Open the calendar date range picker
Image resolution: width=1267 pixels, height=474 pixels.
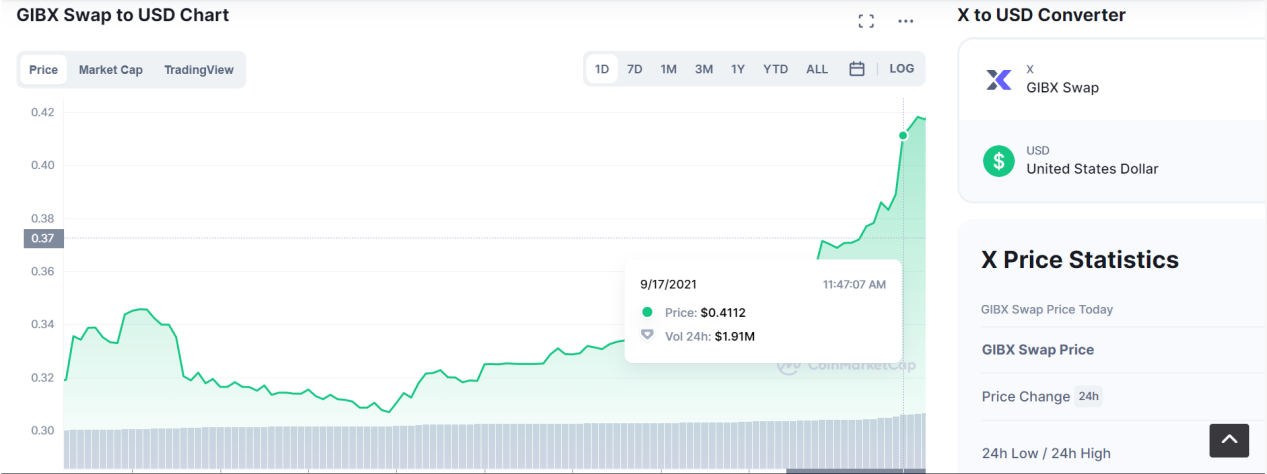(x=857, y=69)
